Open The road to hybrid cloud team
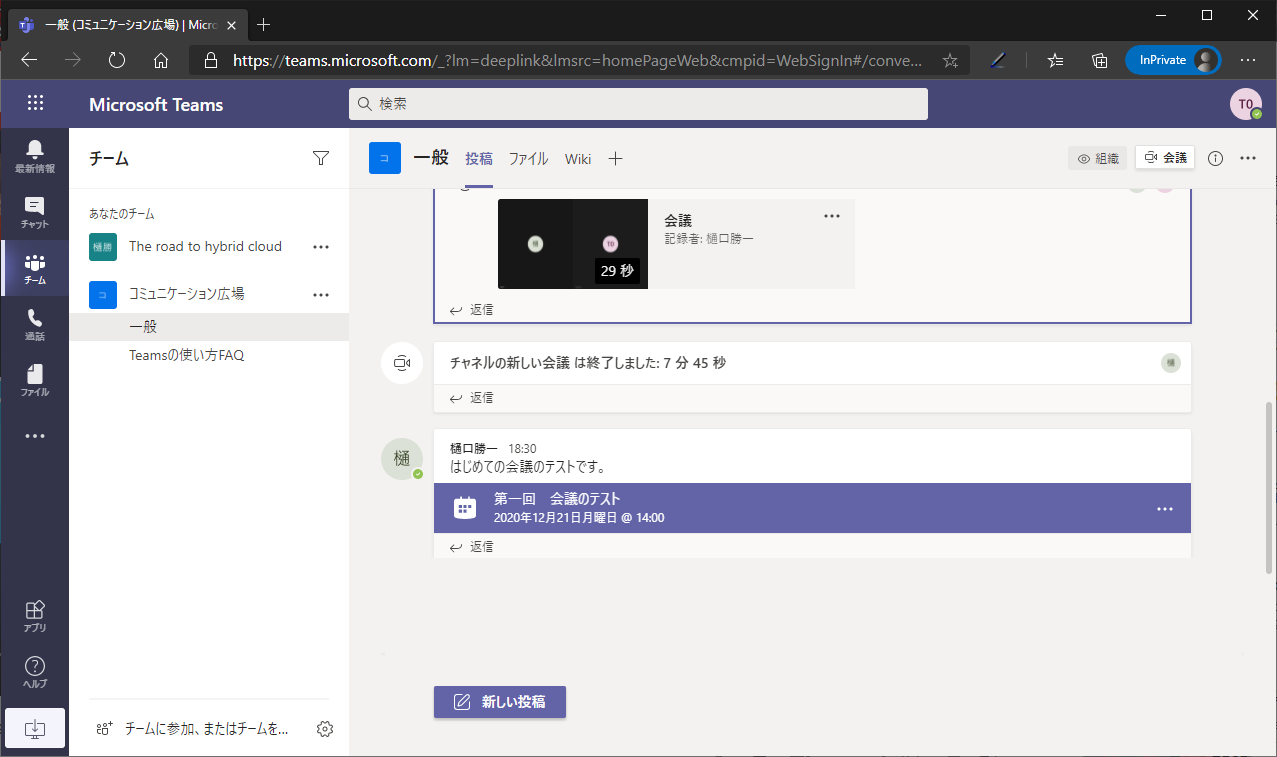Viewport: 1277px width, 757px height. 205,246
